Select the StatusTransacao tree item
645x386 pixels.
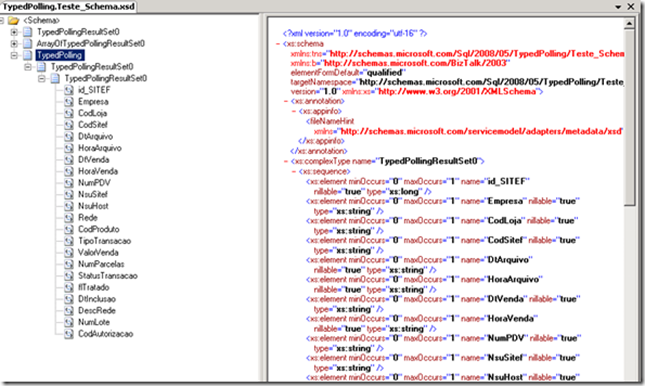click(x=108, y=276)
